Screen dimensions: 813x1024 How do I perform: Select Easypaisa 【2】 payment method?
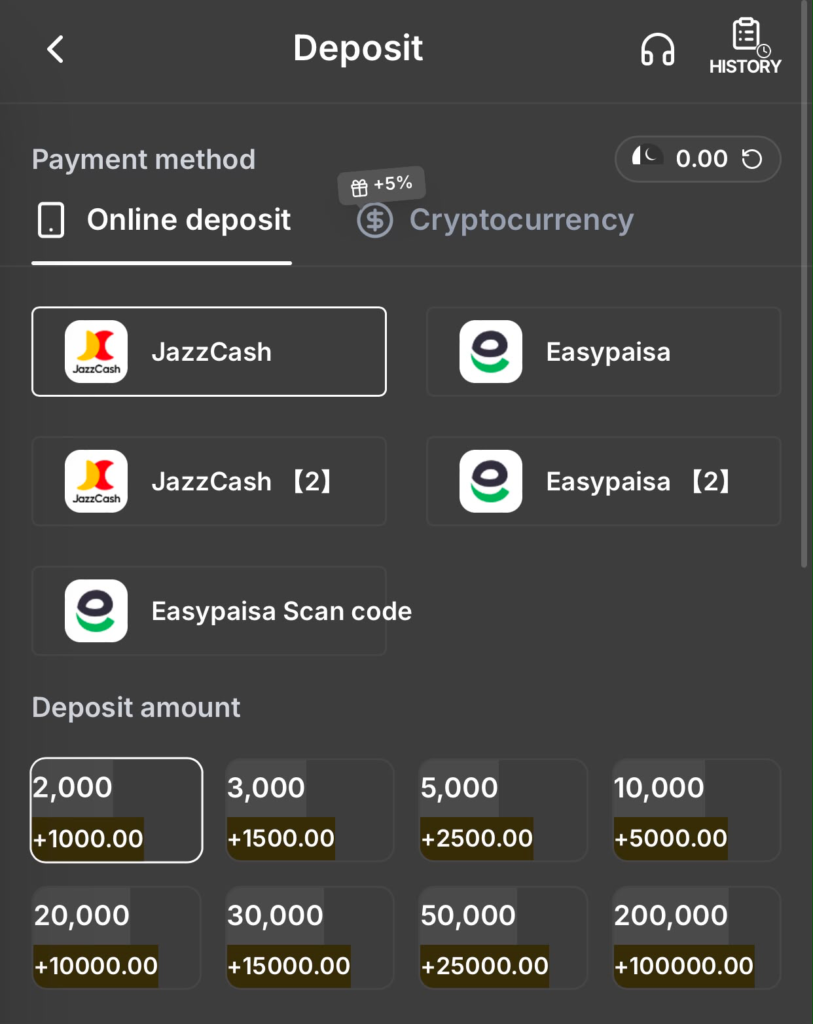(603, 481)
